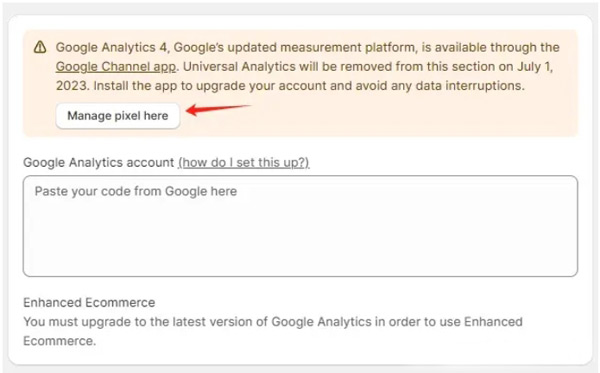Click the warning triangle icon in banner
The height and width of the screenshot is (373, 600).
(40, 48)
